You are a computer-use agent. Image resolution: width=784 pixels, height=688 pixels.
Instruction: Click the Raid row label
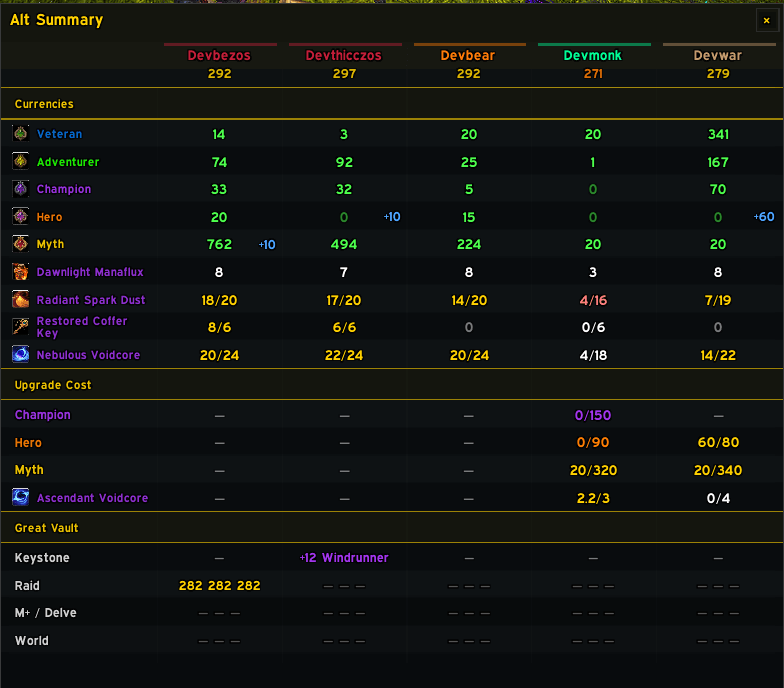[27, 586]
